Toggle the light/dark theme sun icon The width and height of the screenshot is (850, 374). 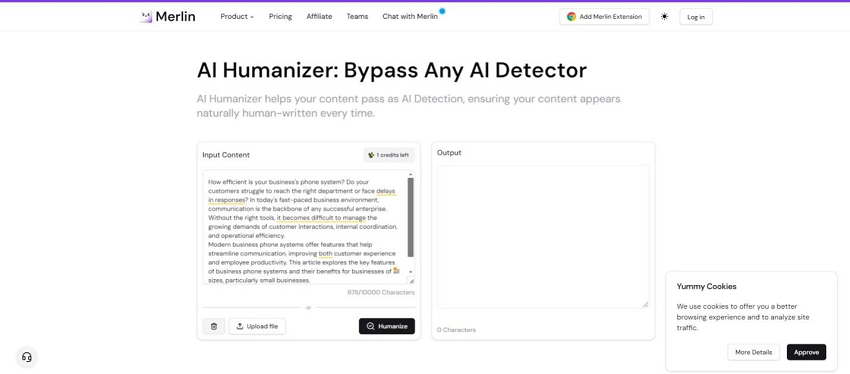pyautogui.click(x=665, y=16)
